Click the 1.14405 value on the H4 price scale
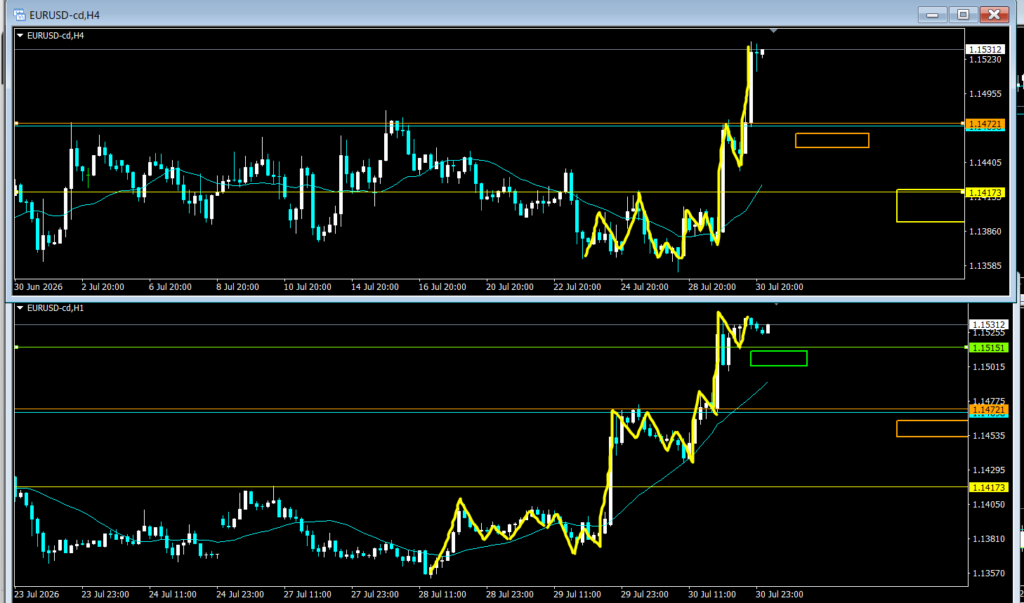 click(x=985, y=162)
